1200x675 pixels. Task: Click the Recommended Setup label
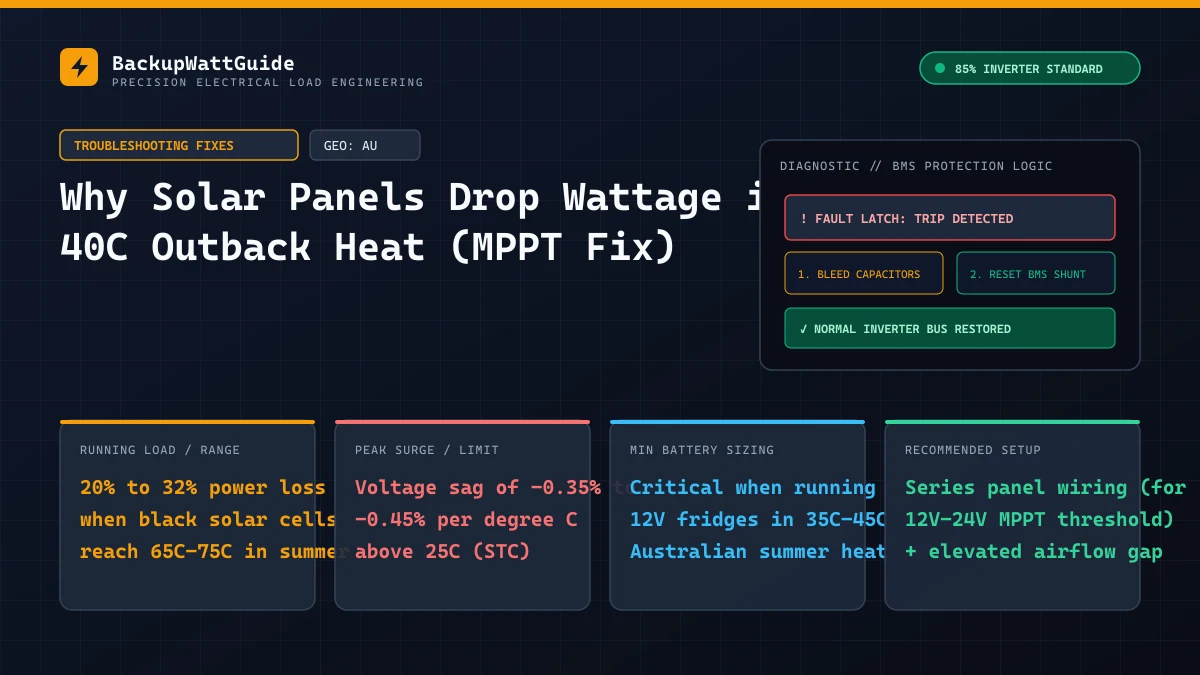(x=973, y=450)
